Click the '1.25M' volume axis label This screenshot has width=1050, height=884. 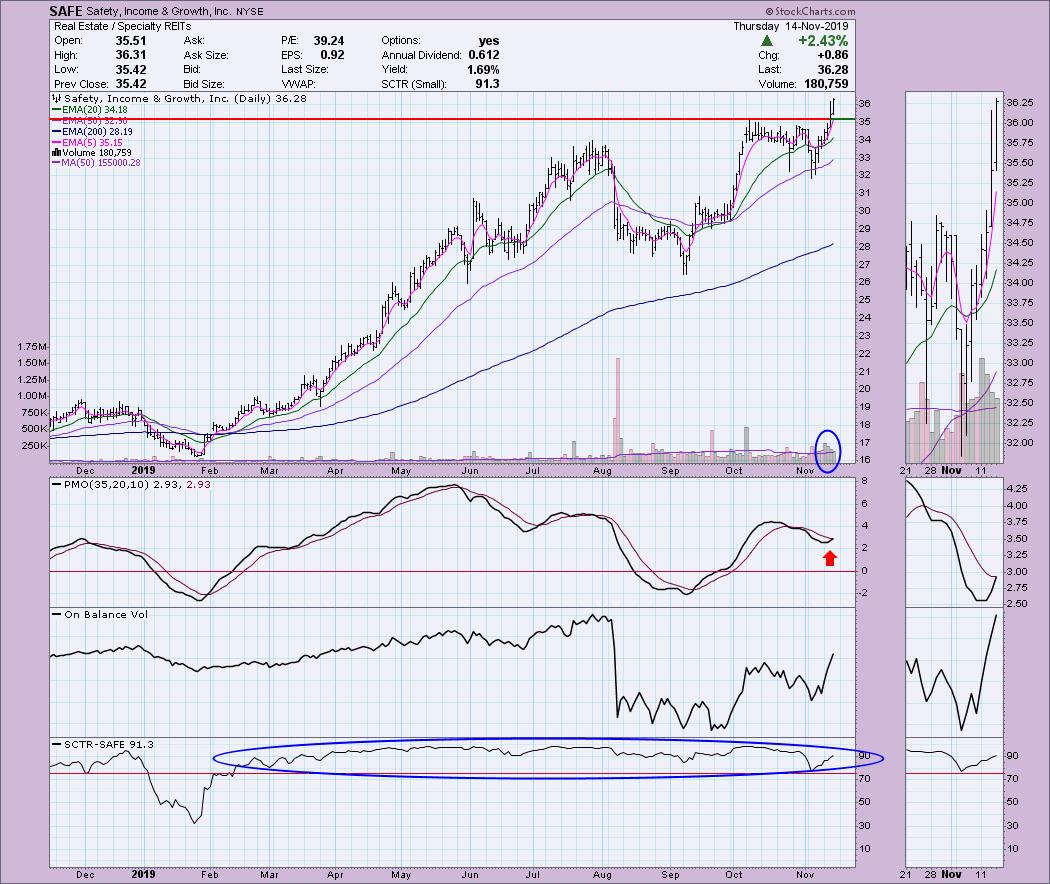[x=31, y=380]
